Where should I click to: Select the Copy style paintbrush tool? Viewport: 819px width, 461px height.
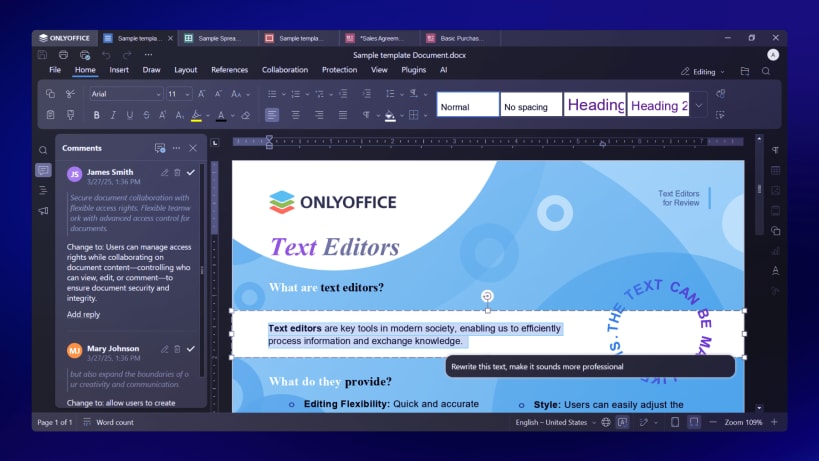click(x=70, y=115)
